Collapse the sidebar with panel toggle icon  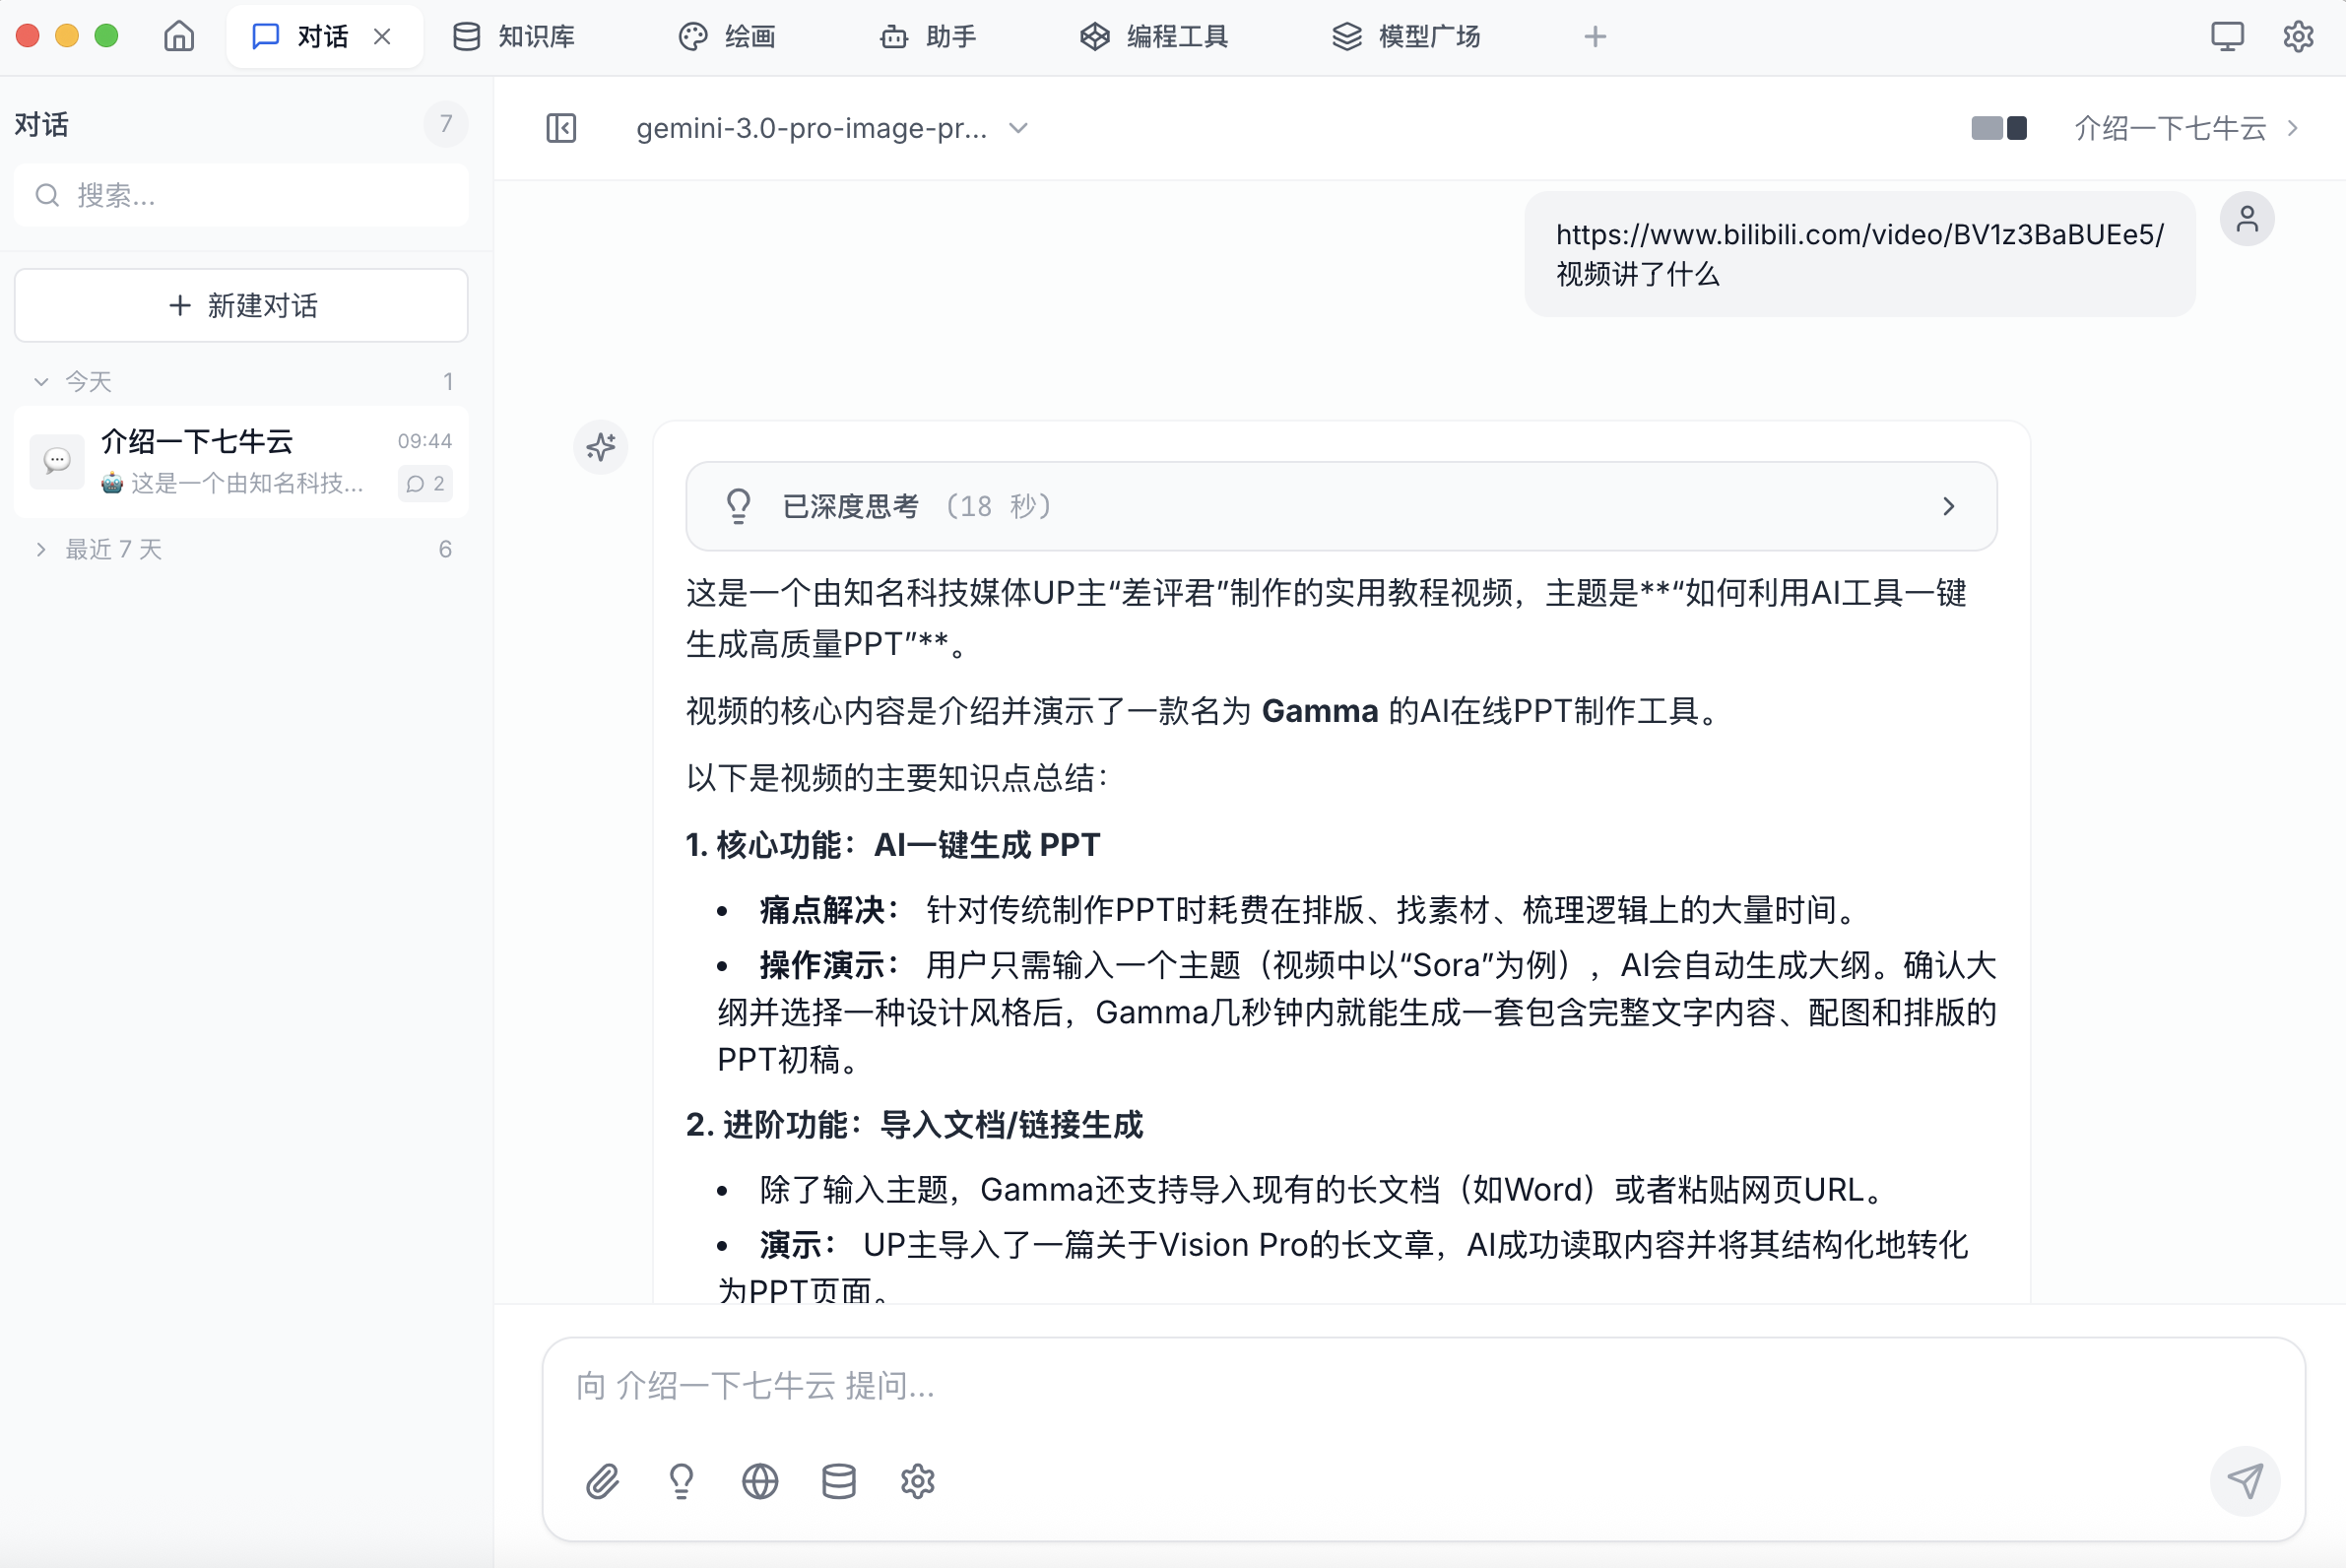(561, 128)
